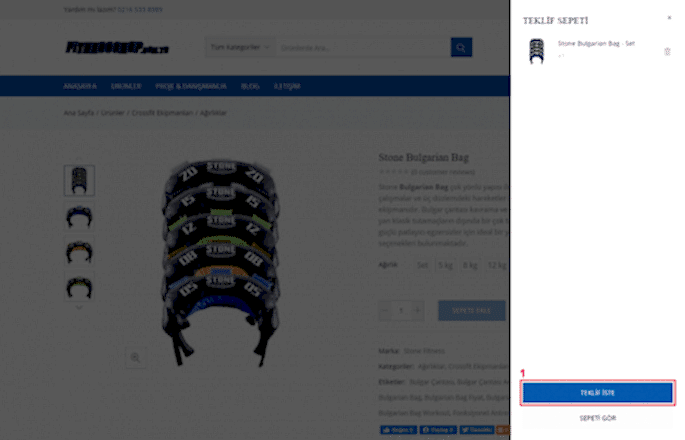Image resolution: width=685 pixels, height=440 pixels.
Task: Click the Teklif İste button
Action: (597, 392)
